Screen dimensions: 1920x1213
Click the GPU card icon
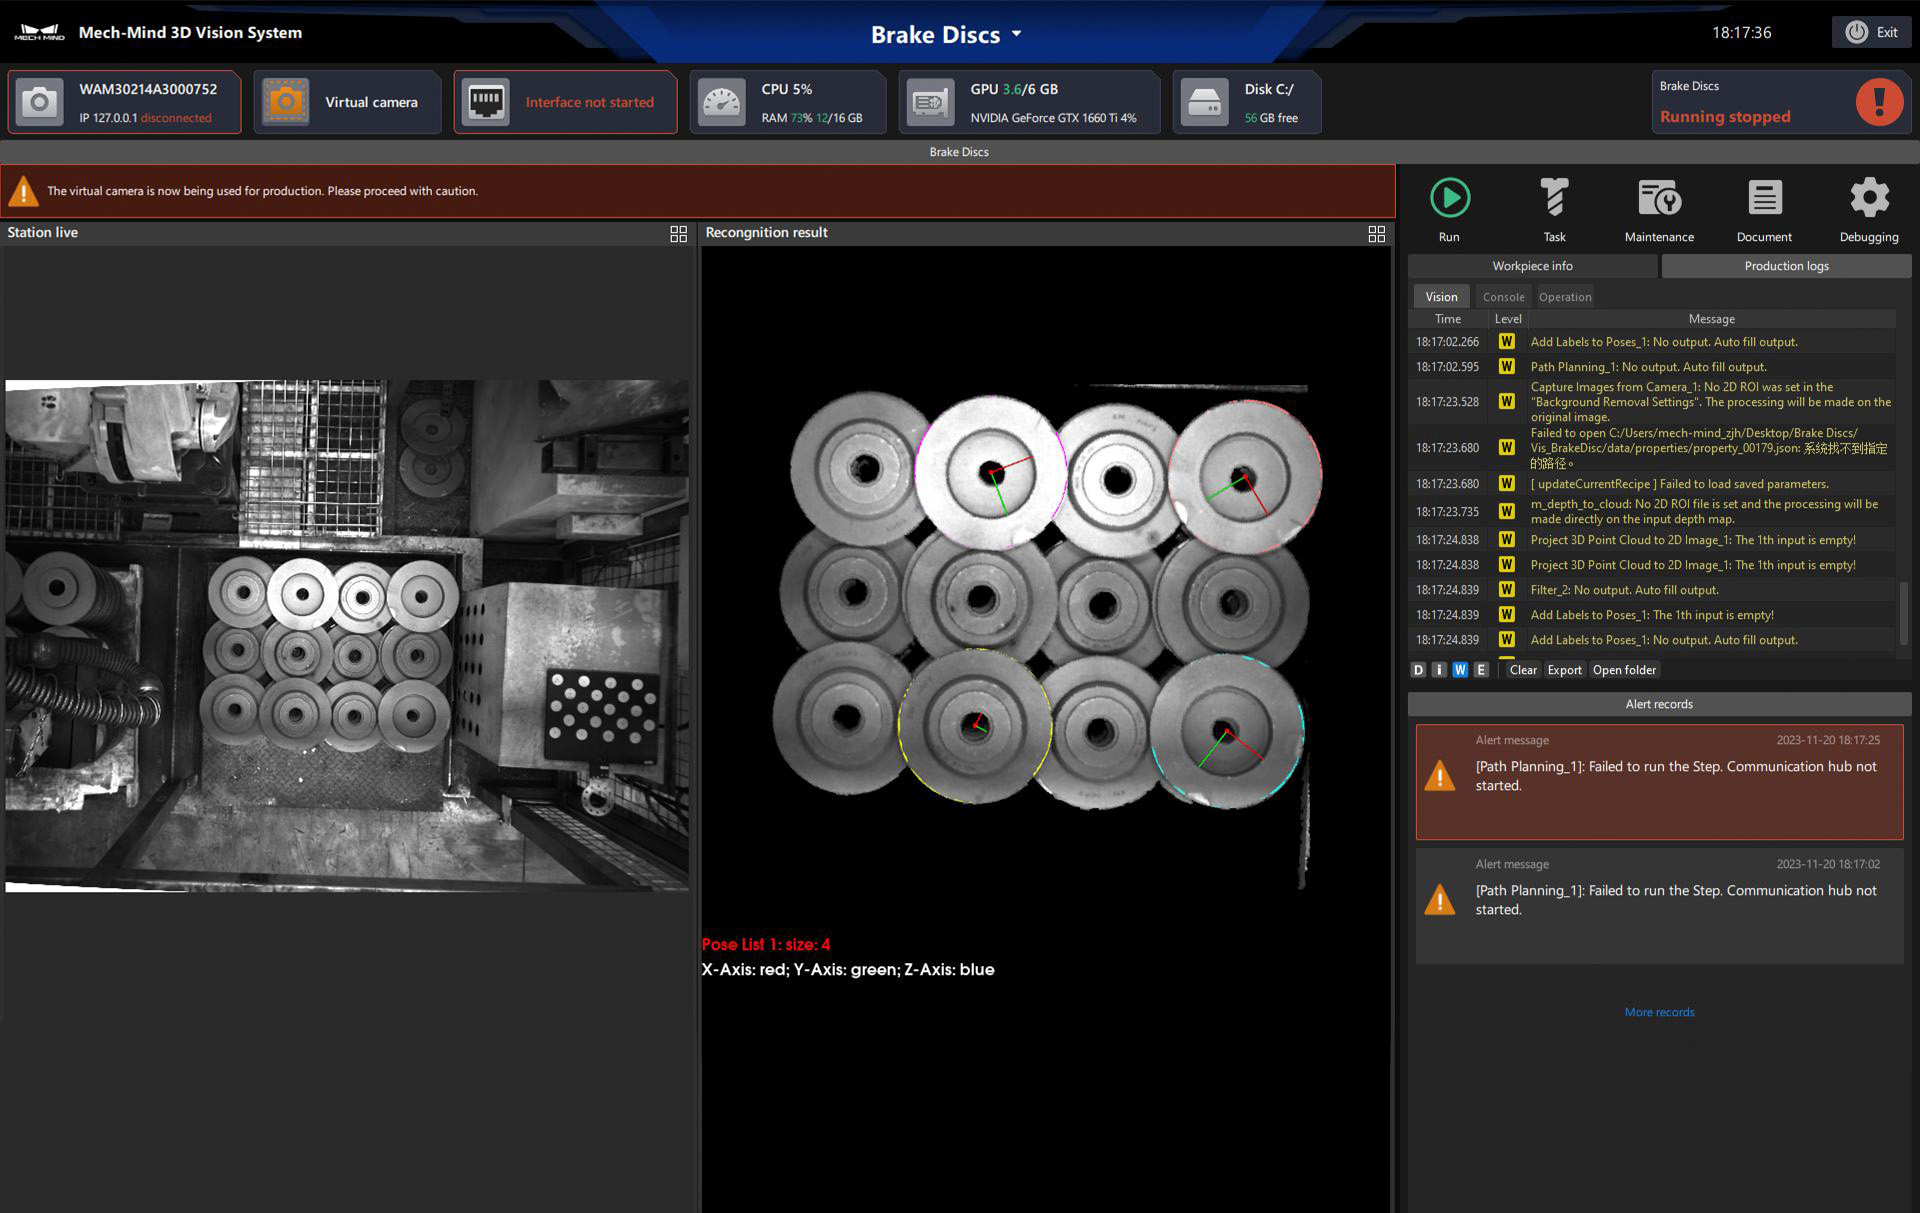point(931,102)
